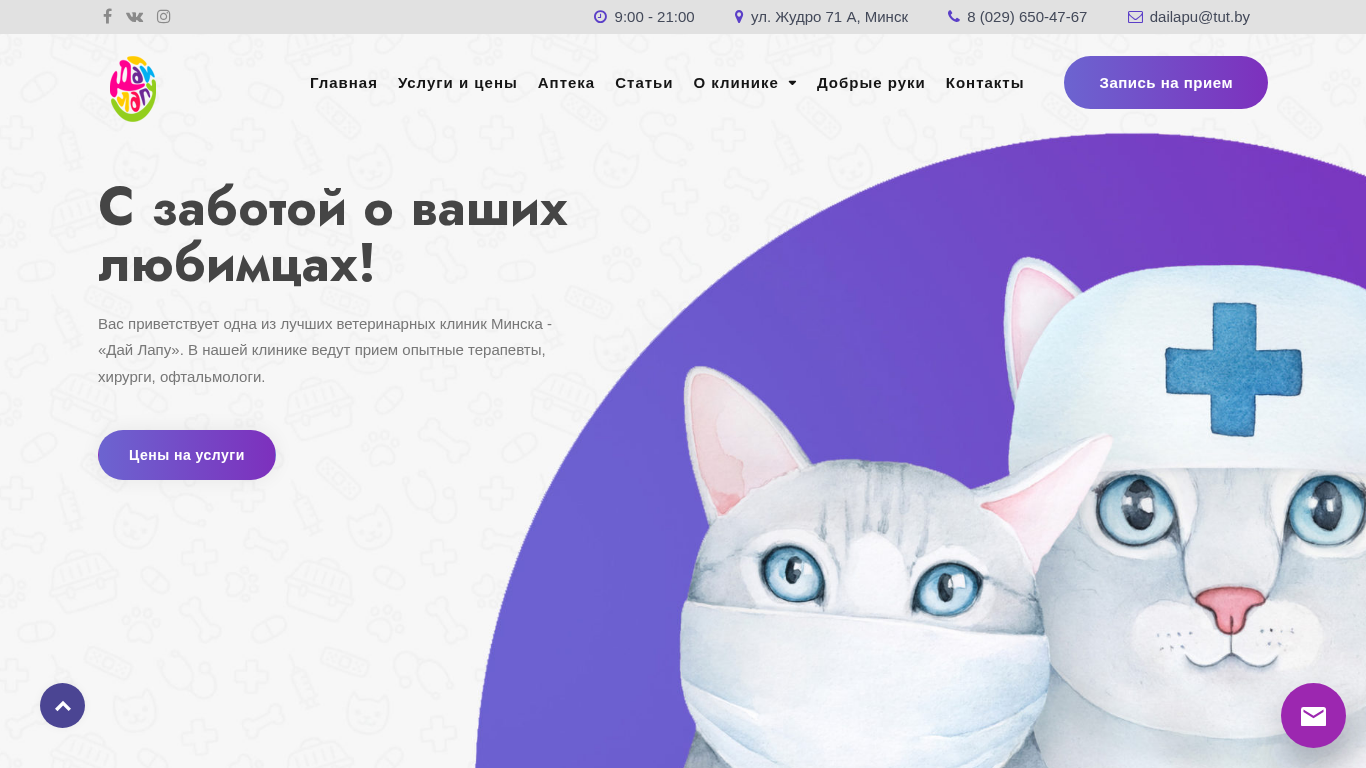Click the Запись на прием button
The height and width of the screenshot is (768, 1366).
(1166, 82)
